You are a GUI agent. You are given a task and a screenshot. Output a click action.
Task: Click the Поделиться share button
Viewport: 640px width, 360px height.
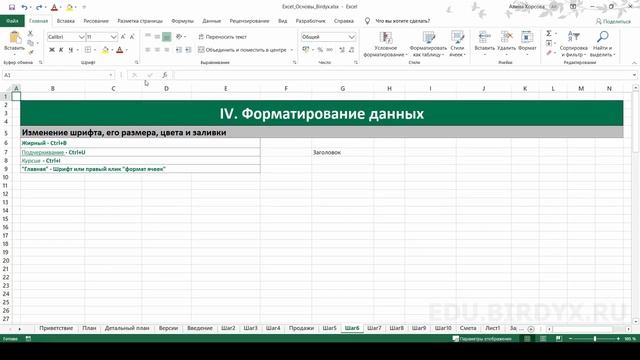coord(613,21)
